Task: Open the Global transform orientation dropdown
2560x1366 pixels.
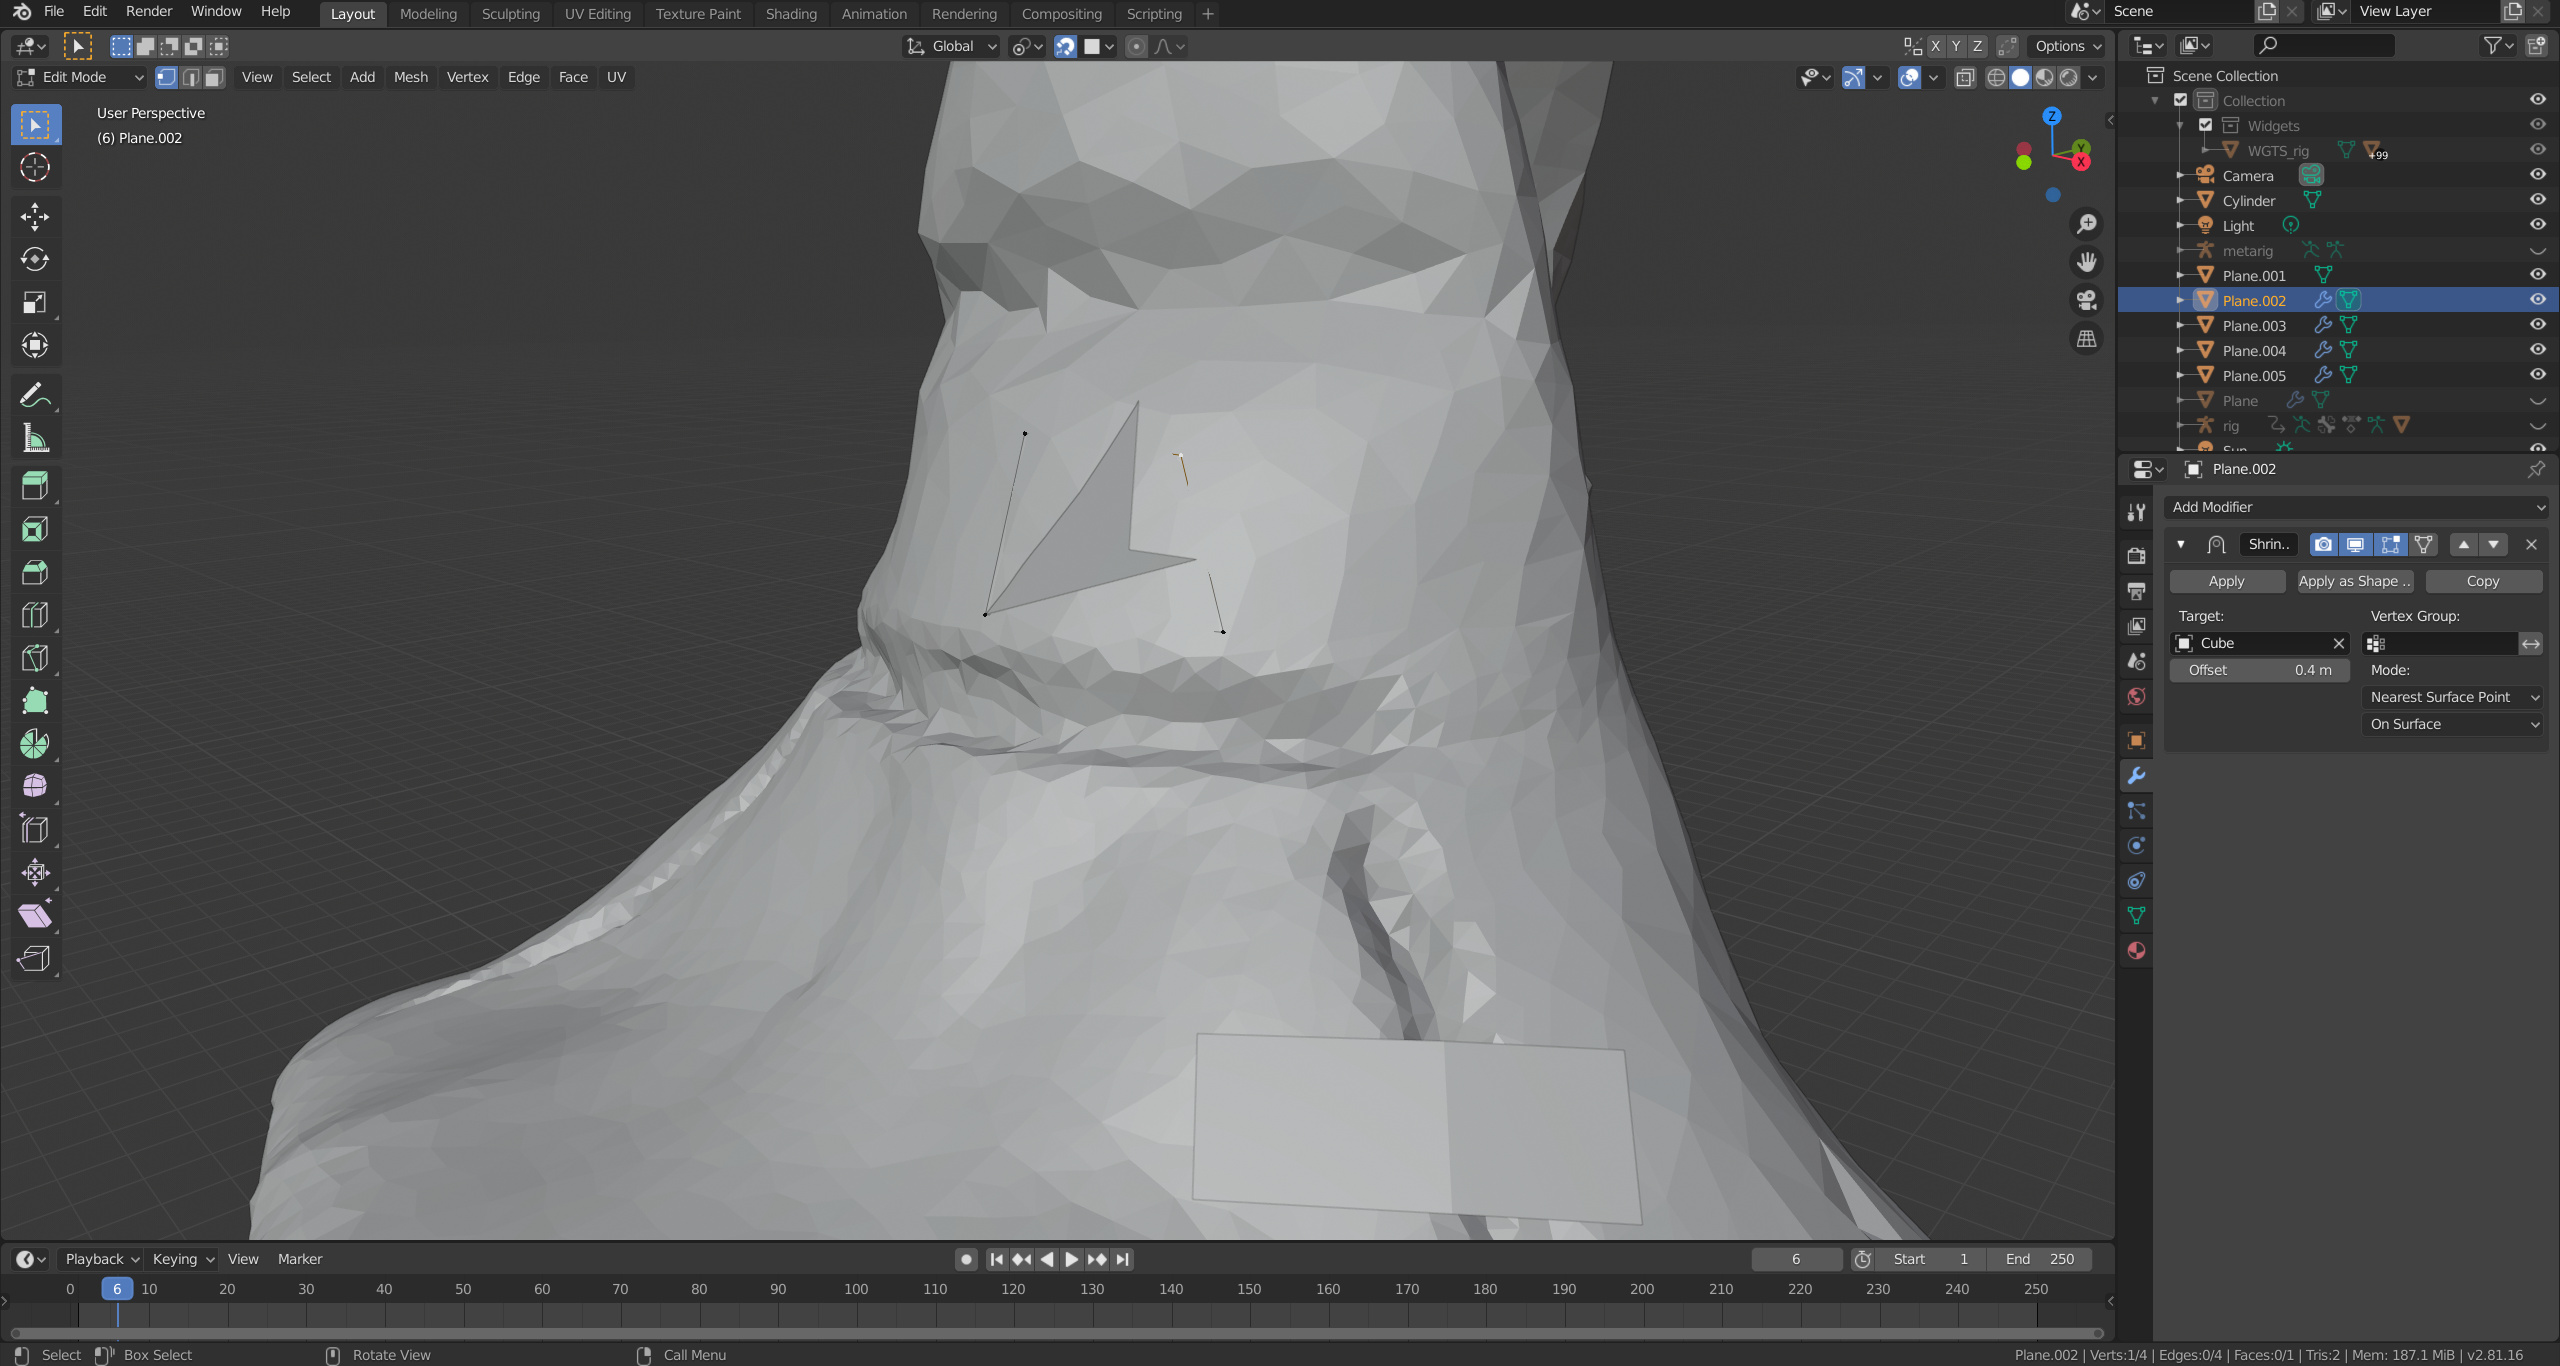Action: coord(952,46)
